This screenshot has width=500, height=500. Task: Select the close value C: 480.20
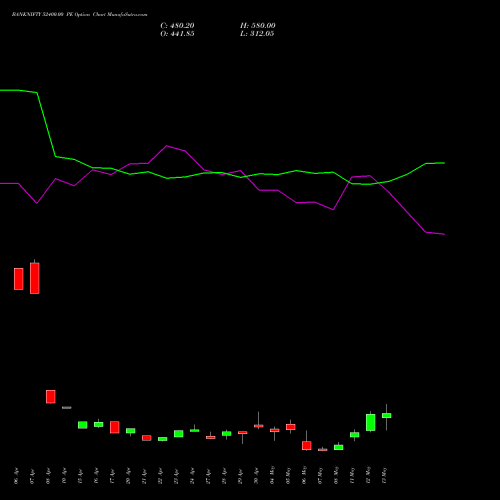tap(177, 26)
